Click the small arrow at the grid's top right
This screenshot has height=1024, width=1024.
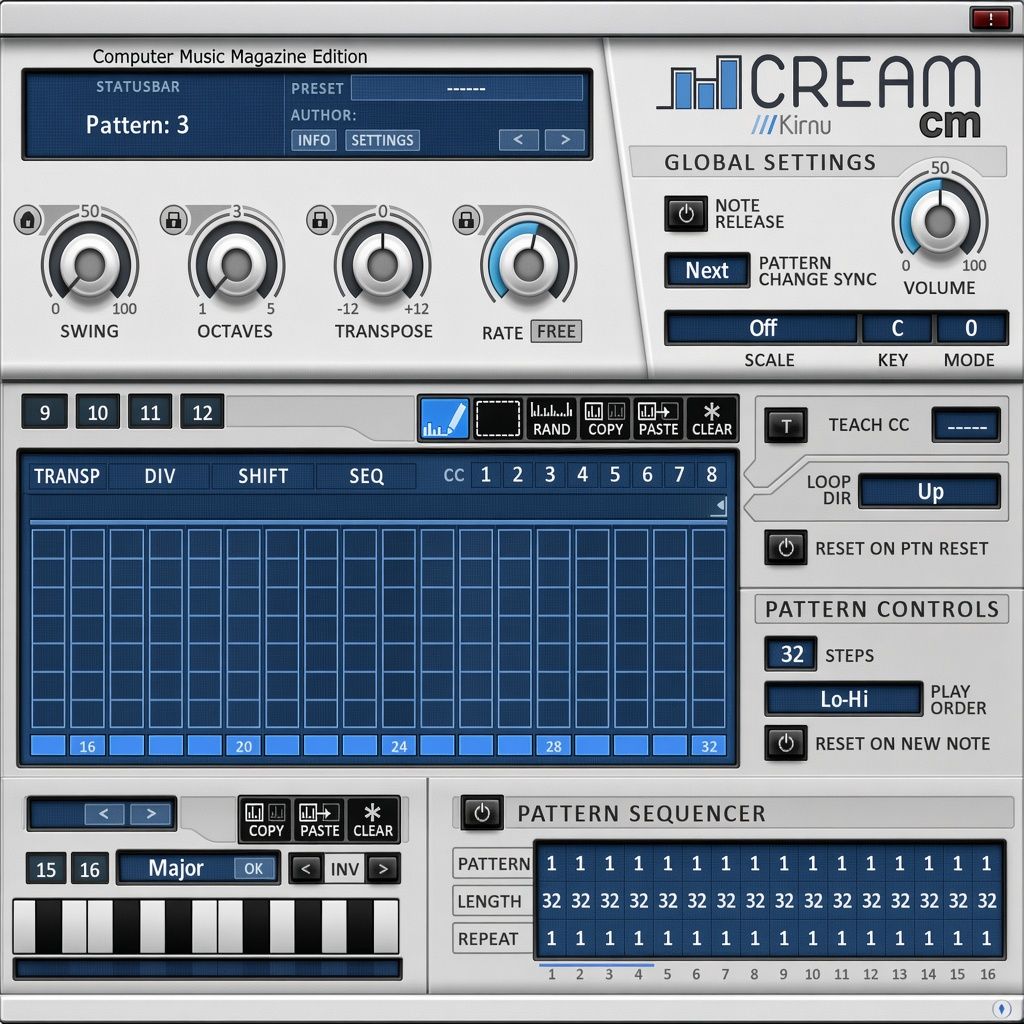[720, 505]
